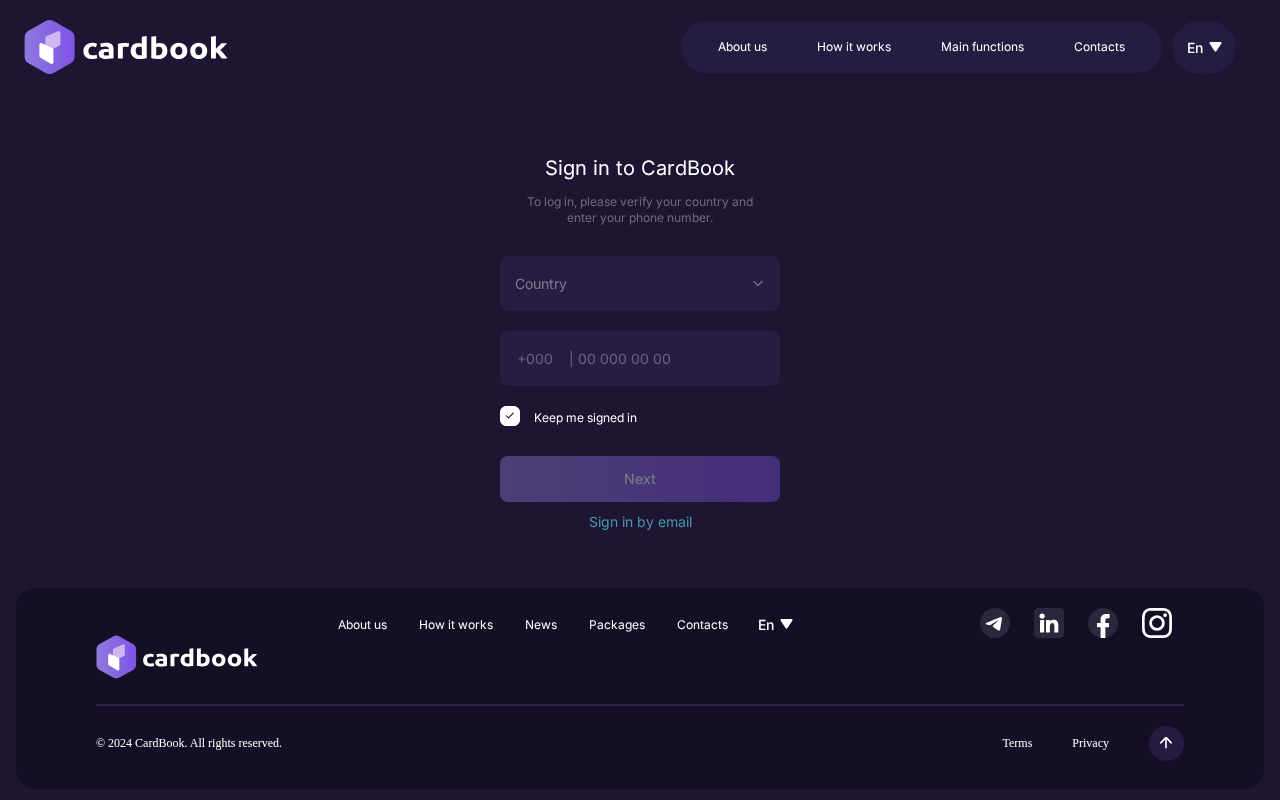
Task: Go to About us in the header
Action: [742, 47]
